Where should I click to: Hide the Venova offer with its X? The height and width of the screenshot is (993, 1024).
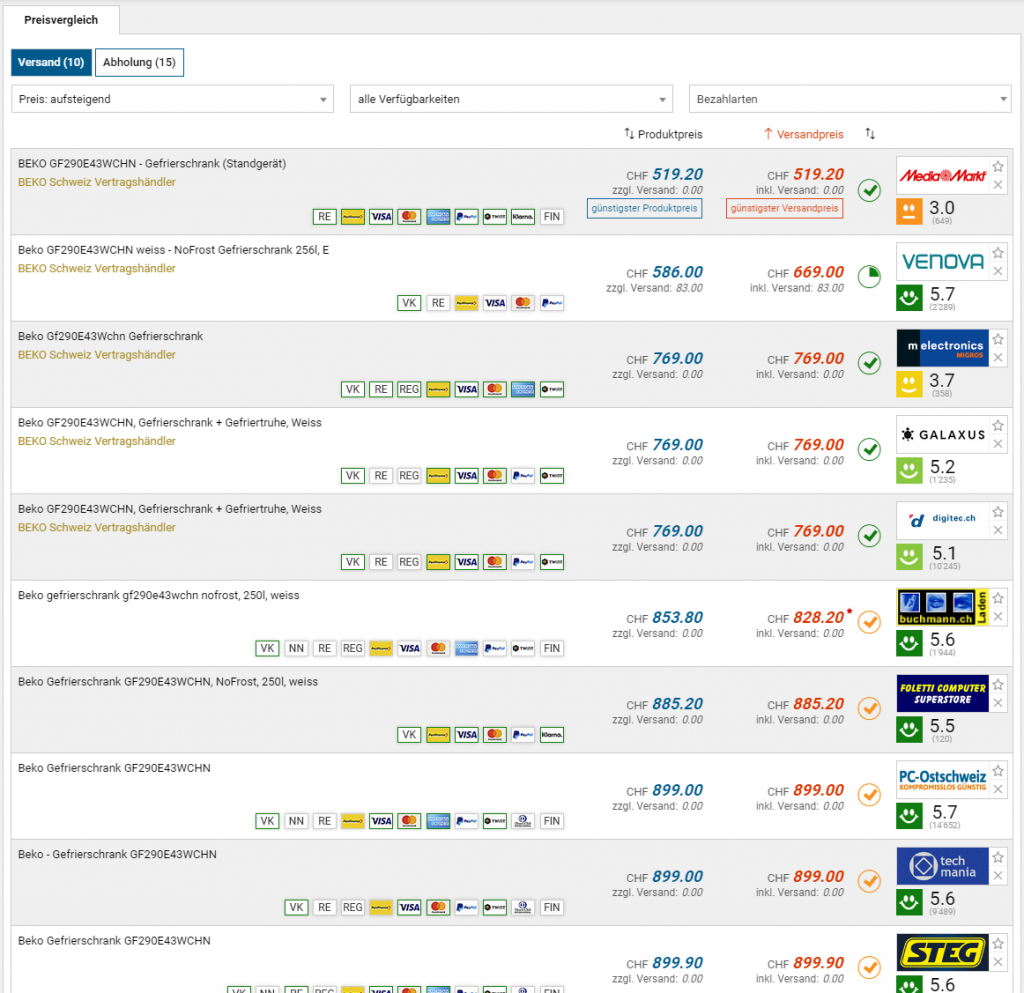point(998,271)
